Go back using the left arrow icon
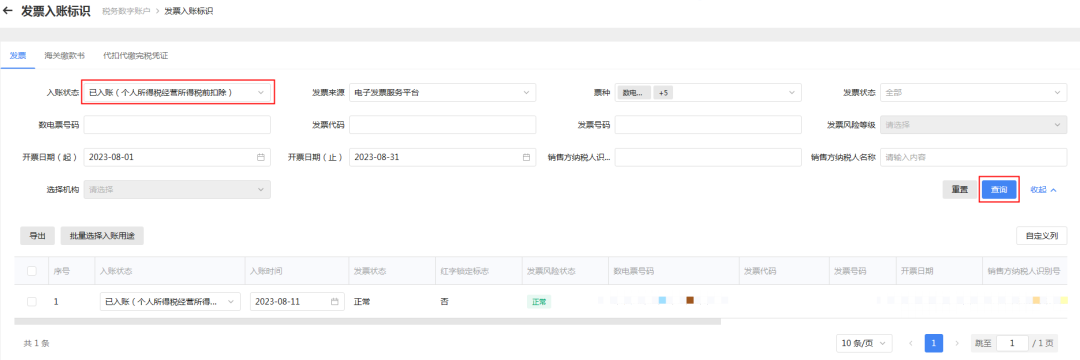The width and height of the screenshot is (1080, 360). (8, 11)
